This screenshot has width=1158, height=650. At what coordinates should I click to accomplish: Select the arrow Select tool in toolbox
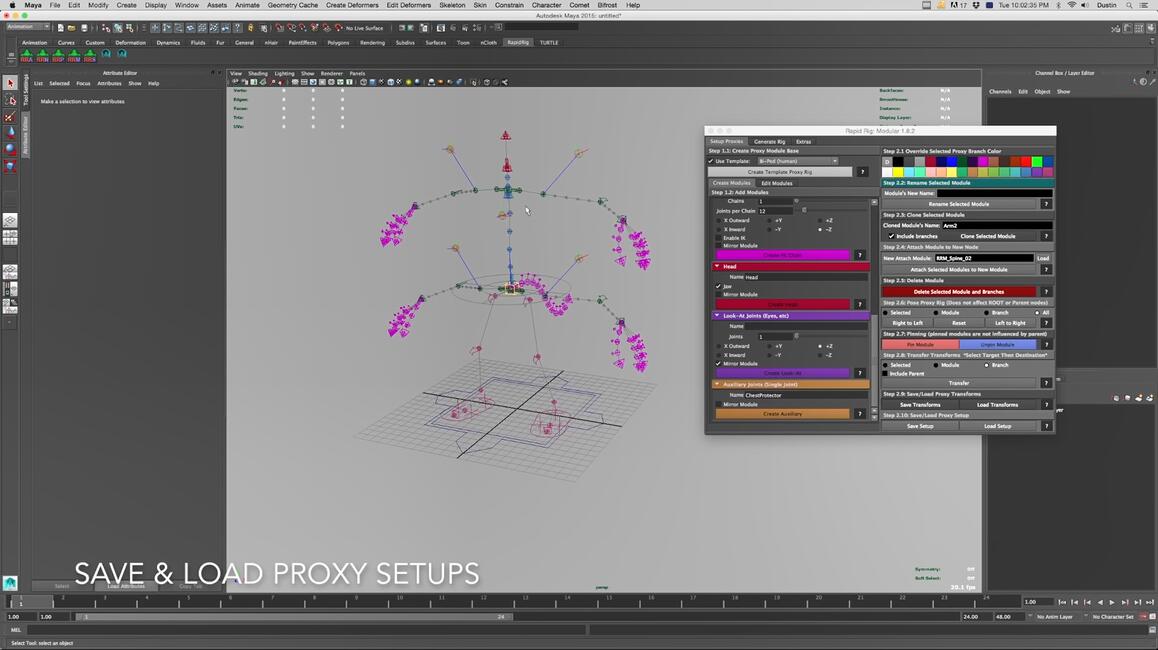tap(10, 83)
